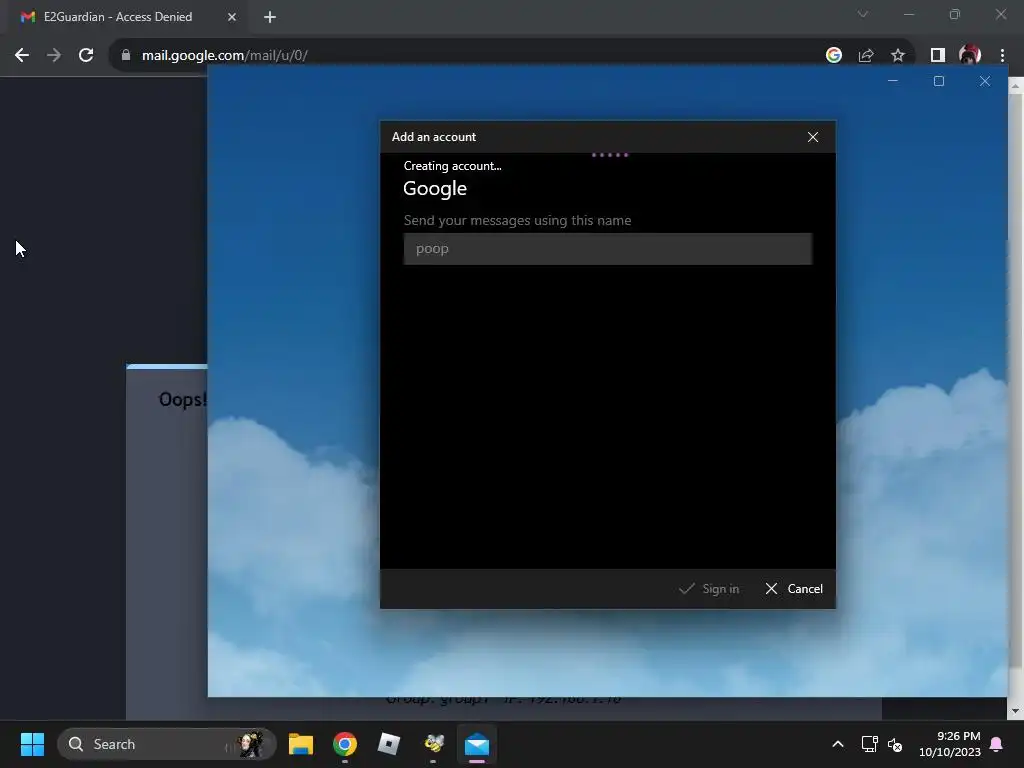The image size is (1024, 768).
Task: Close the Add an account dialog
Action: [x=812, y=137]
